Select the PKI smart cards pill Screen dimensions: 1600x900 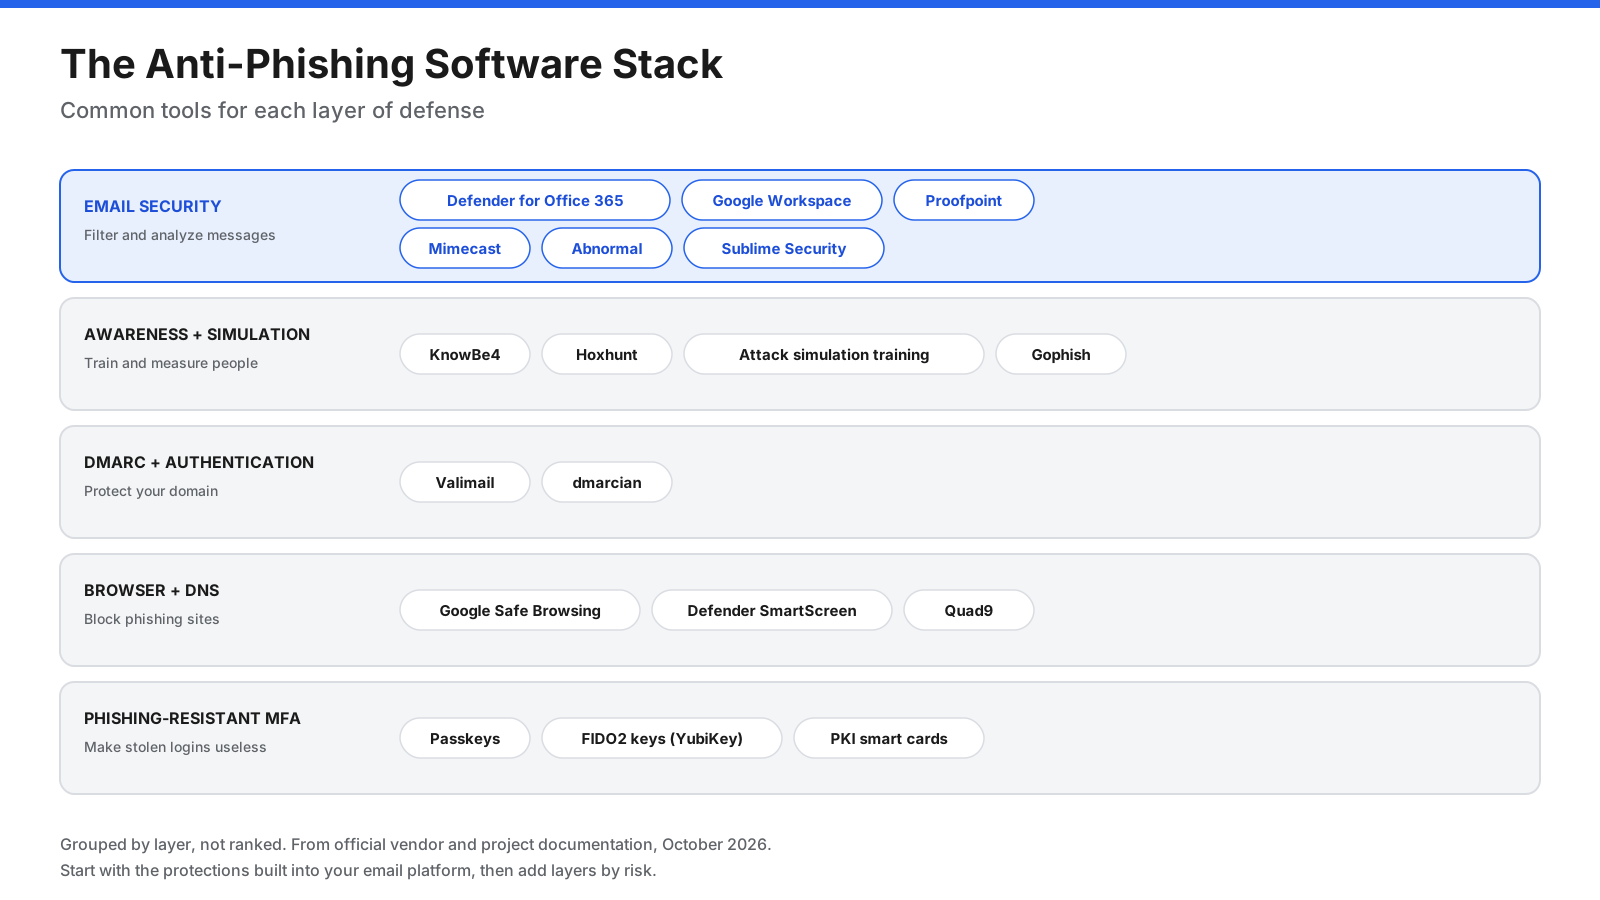coord(889,738)
